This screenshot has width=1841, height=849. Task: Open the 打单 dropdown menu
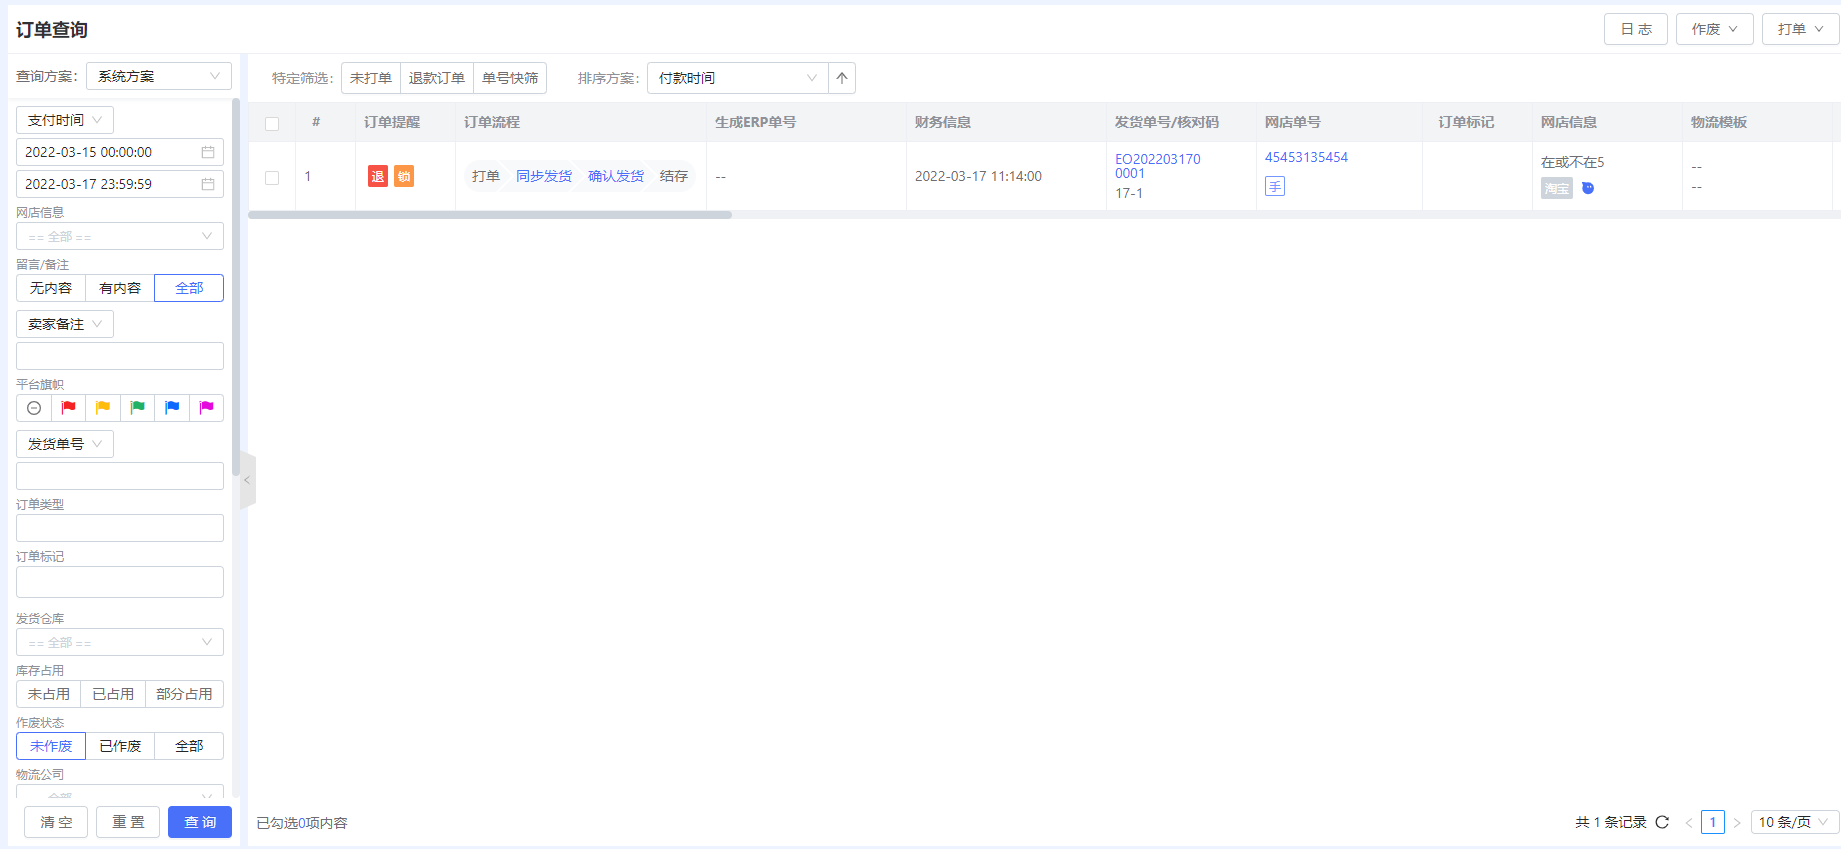coord(1801,29)
